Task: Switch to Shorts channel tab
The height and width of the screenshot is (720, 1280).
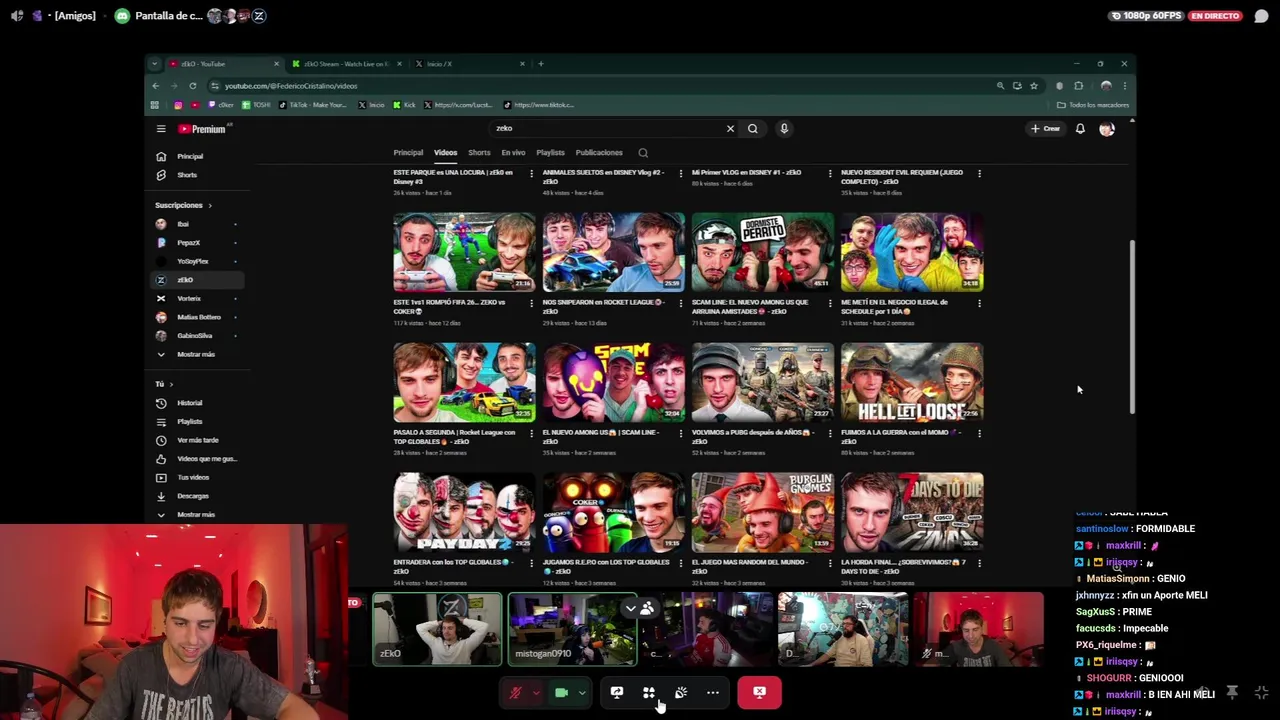Action: coord(479,153)
